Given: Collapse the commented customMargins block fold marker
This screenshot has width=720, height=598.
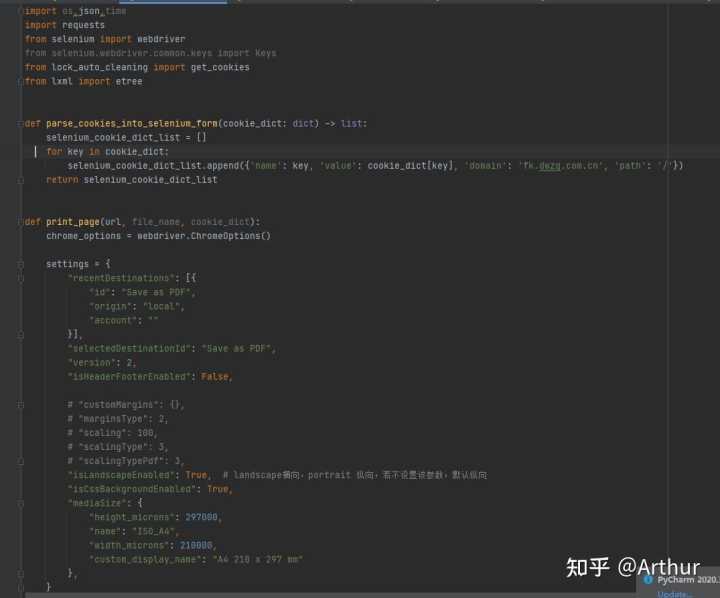Looking at the screenshot, I should [21, 405].
